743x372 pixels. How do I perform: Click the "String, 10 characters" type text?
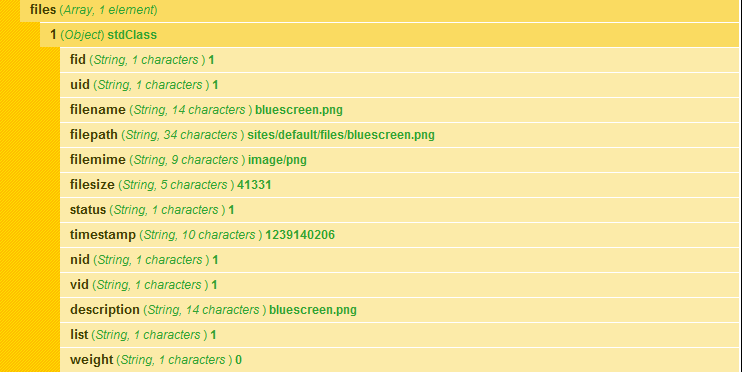tap(201, 235)
